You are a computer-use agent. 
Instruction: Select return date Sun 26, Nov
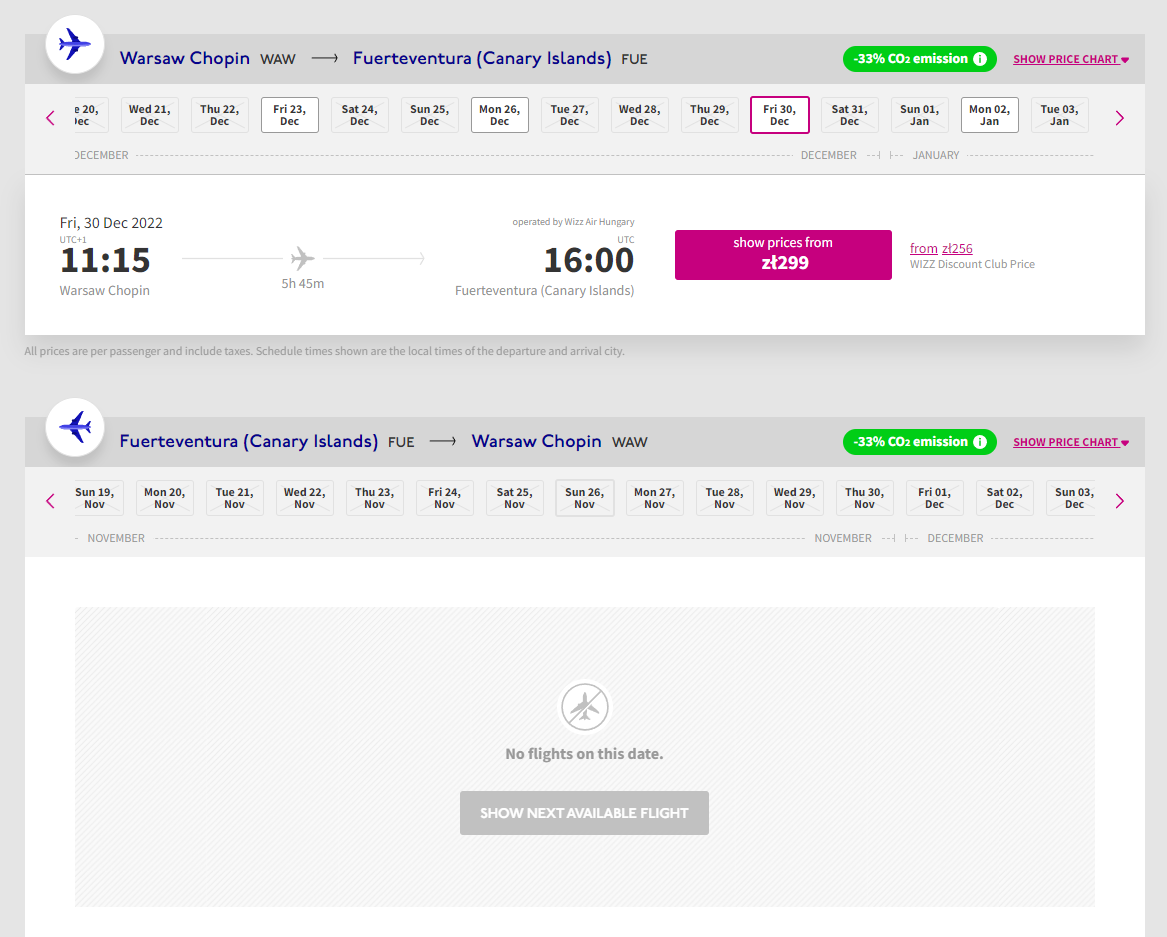(x=584, y=499)
